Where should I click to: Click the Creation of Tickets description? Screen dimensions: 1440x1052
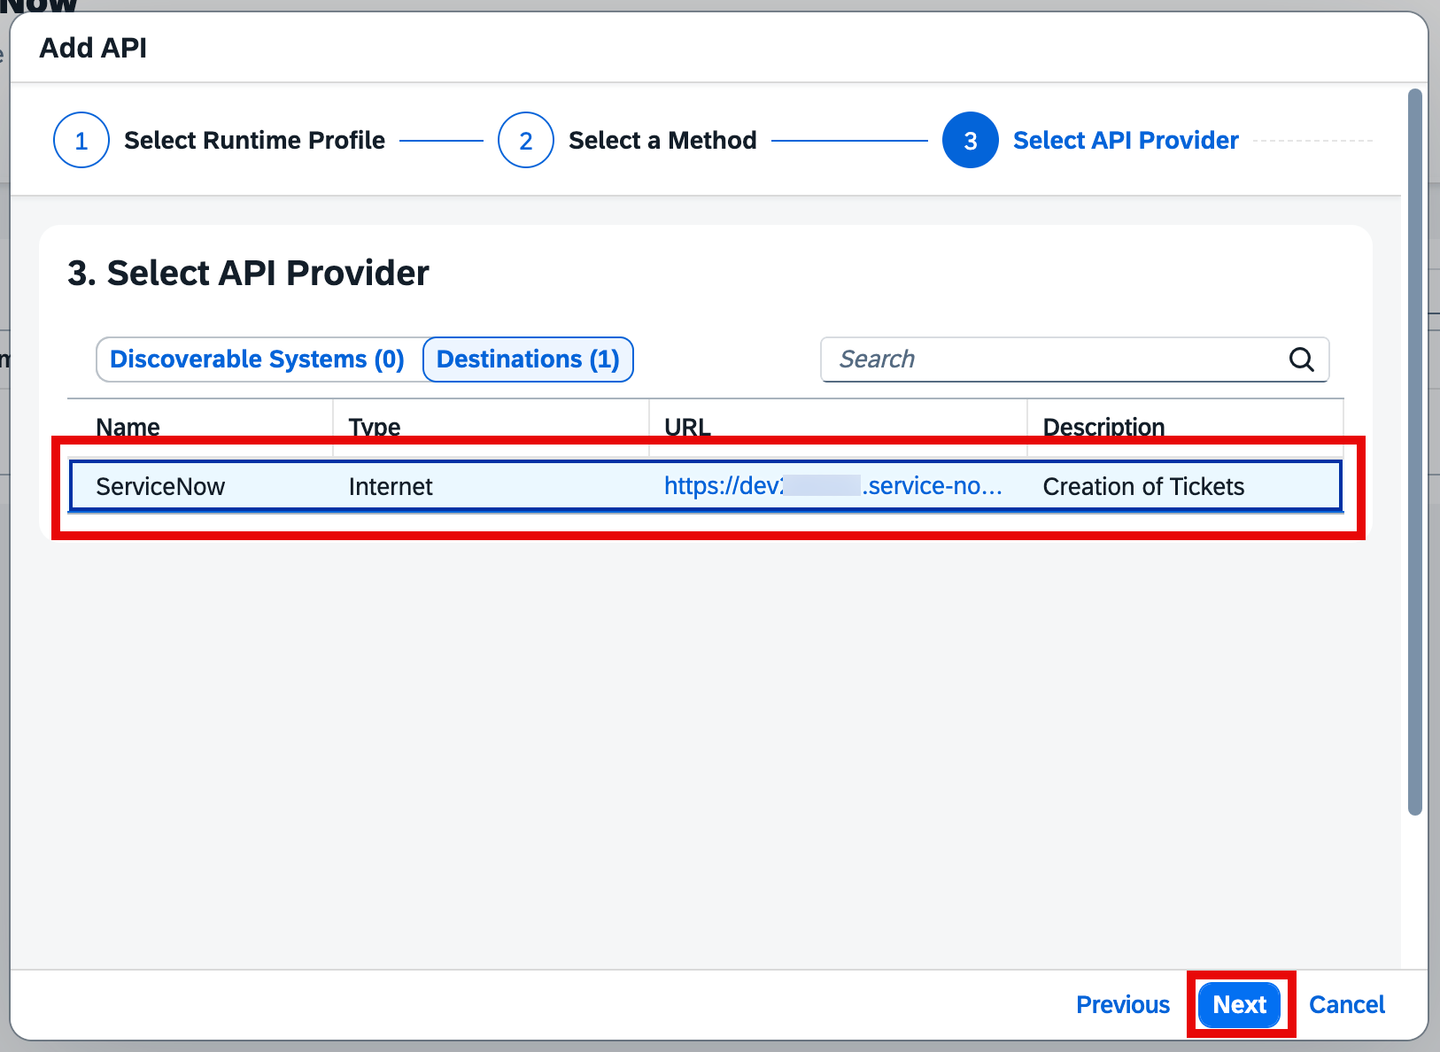pyautogui.click(x=1144, y=487)
